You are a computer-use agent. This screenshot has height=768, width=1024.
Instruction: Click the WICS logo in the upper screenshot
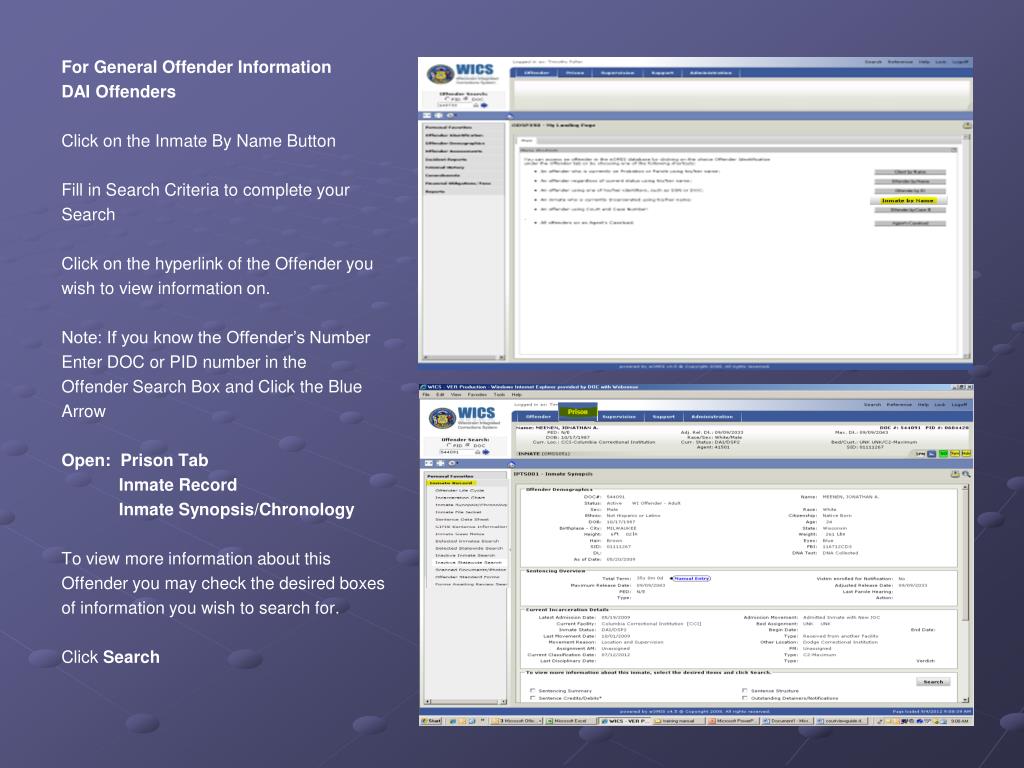pos(464,73)
